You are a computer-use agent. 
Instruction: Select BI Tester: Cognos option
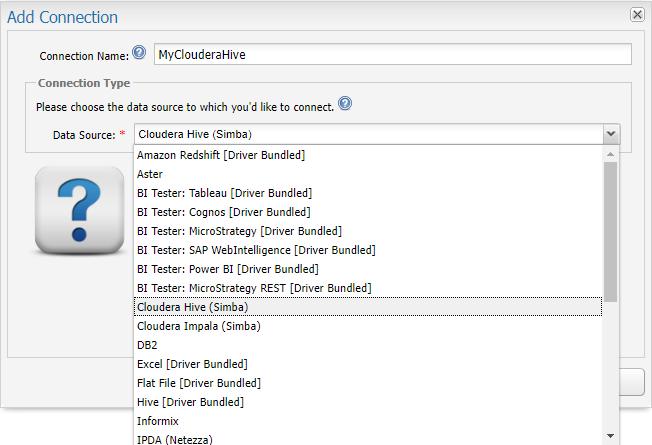(x=368, y=212)
